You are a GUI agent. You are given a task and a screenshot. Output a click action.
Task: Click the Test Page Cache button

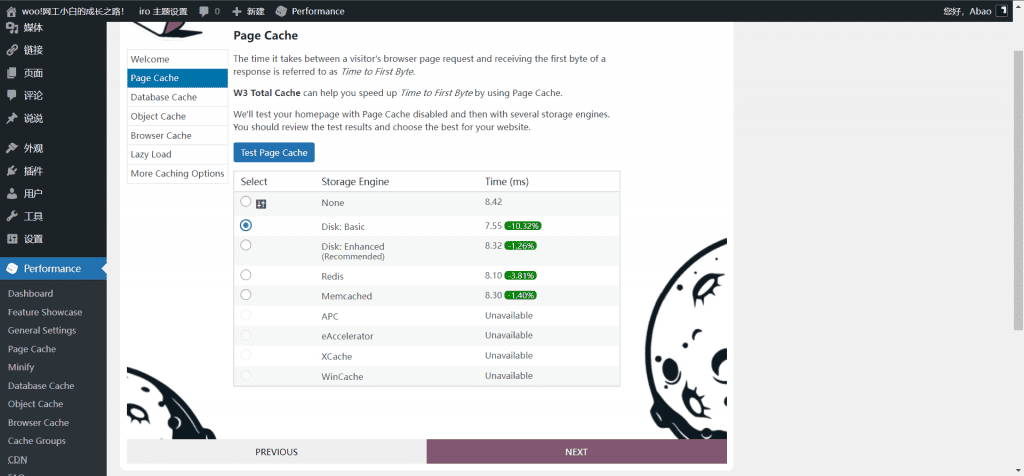274,153
